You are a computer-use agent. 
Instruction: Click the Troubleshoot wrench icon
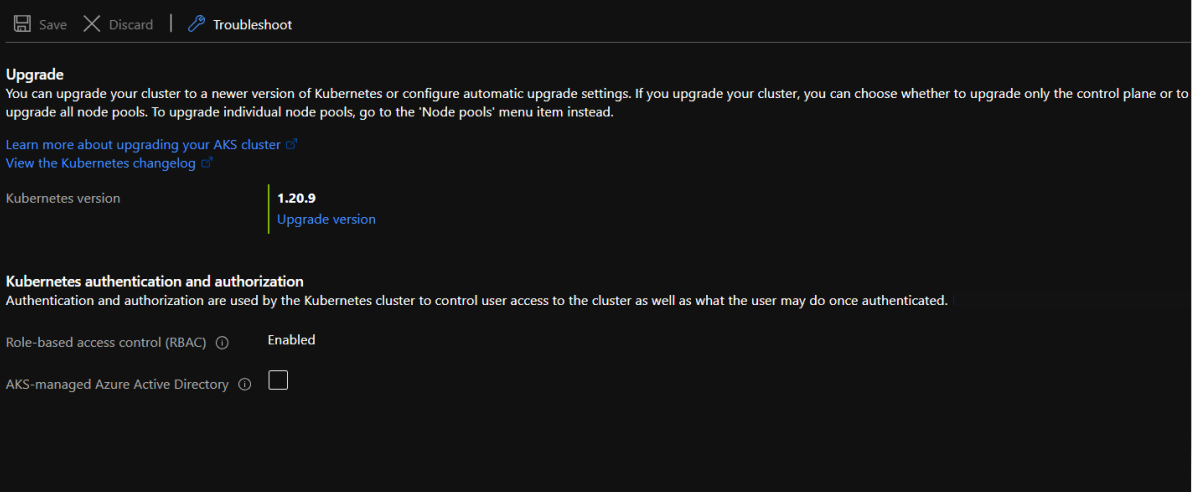197,23
